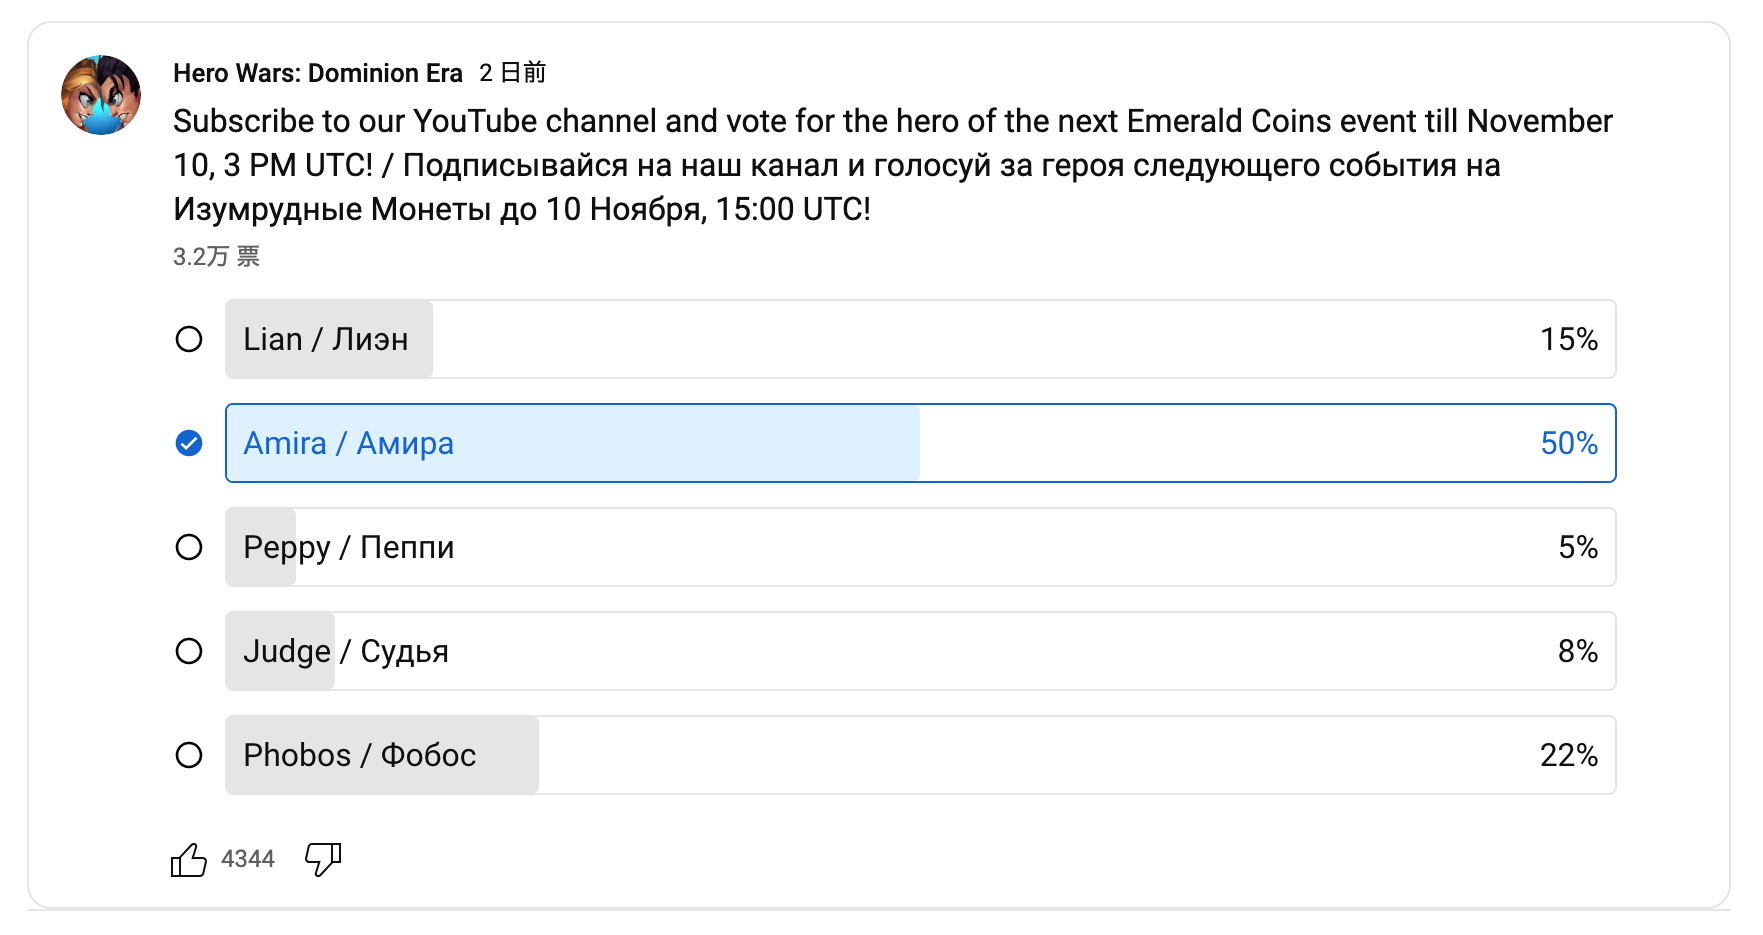1763x935 pixels.
Task: Click the 22% result on Phobos
Action: [1569, 755]
